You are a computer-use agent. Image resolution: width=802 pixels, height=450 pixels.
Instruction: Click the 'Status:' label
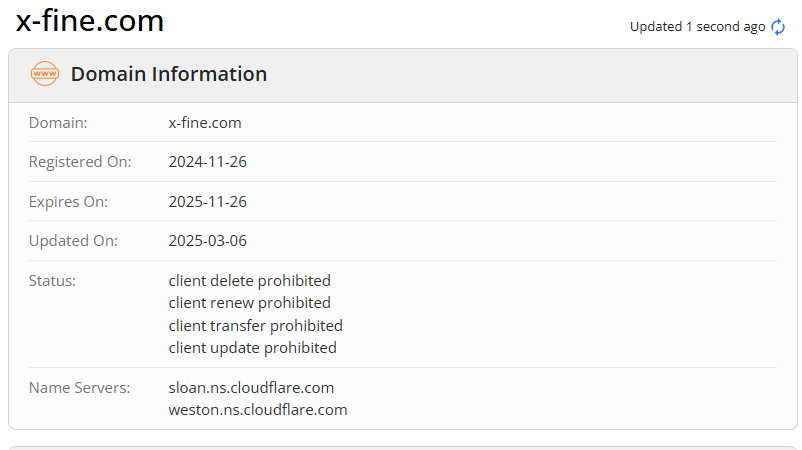coord(52,280)
